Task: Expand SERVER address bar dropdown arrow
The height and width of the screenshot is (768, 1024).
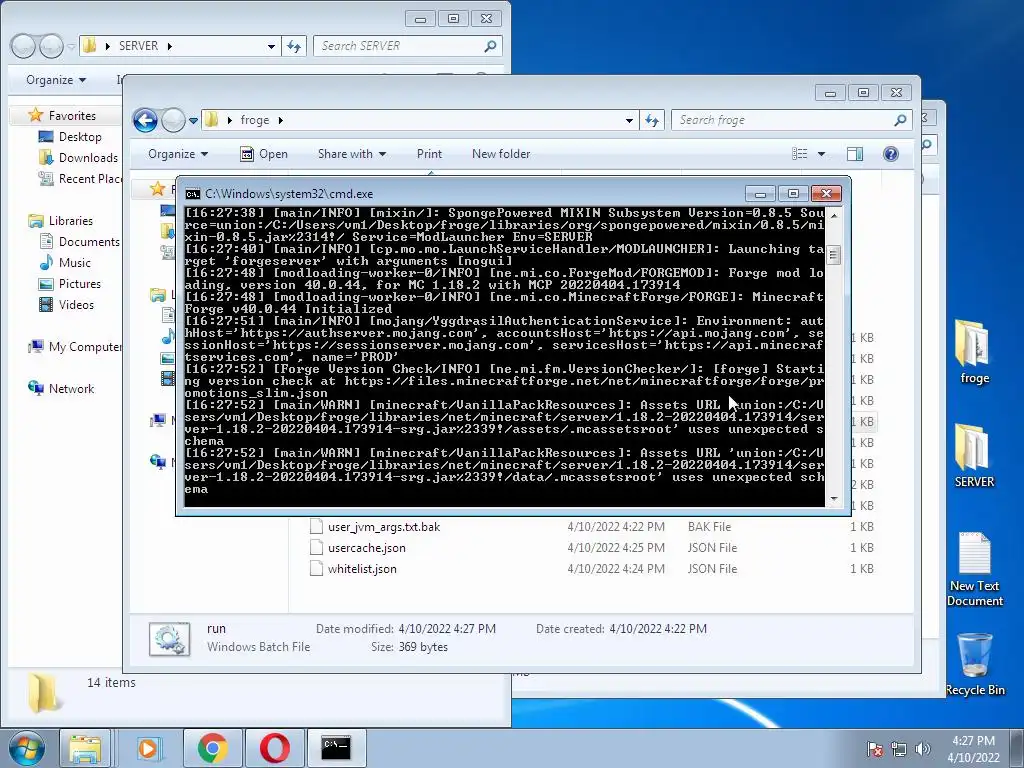Action: pyautogui.click(x=271, y=46)
